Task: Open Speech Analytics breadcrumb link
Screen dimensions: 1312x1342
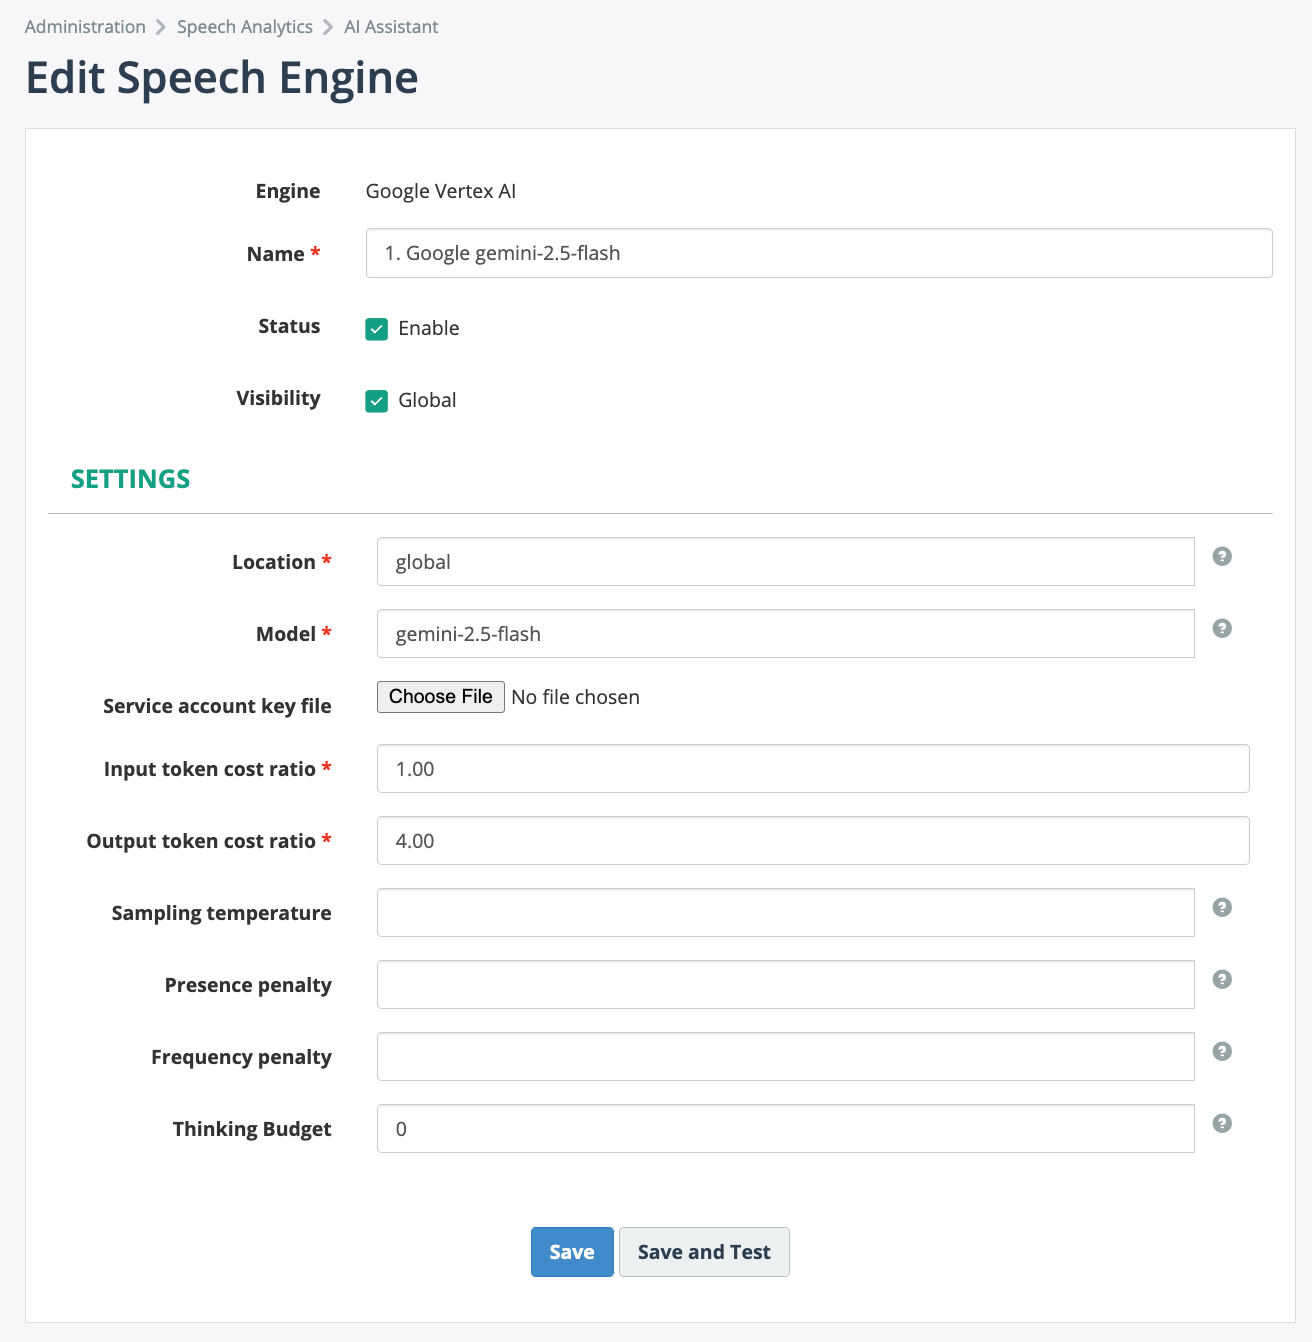Action: (x=244, y=27)
